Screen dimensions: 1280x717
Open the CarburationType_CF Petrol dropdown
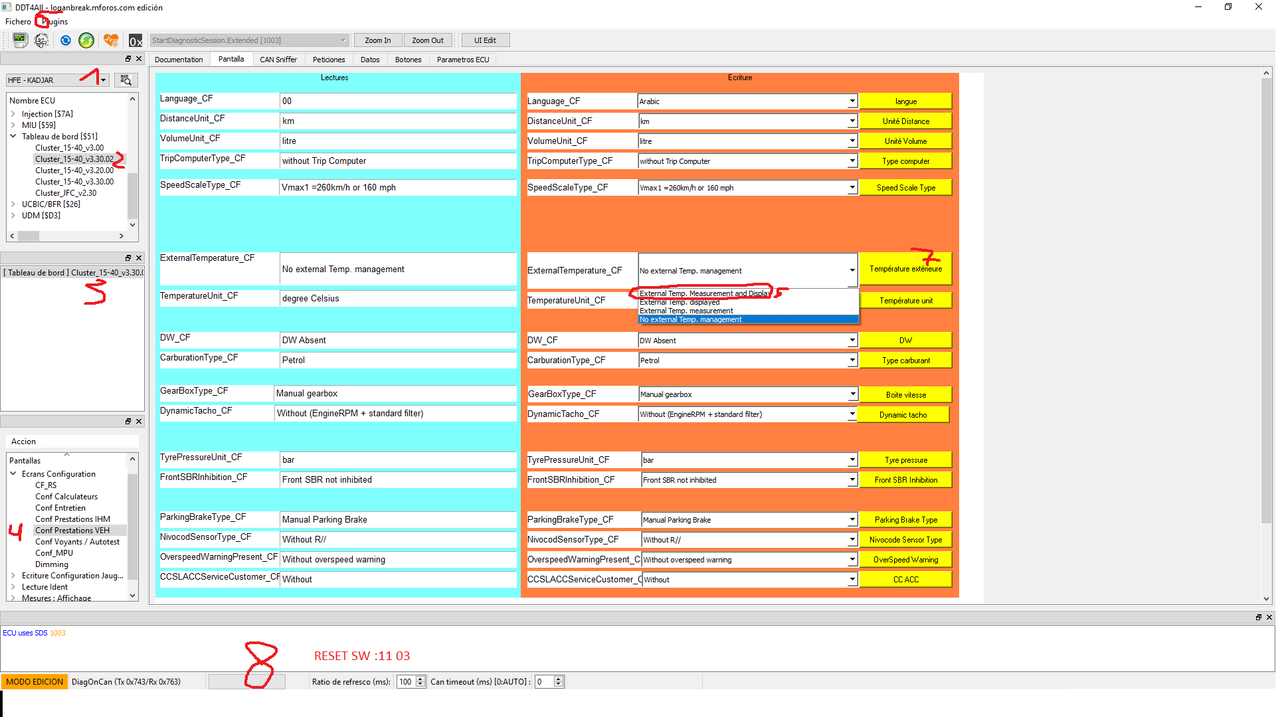(x=748, y=360)
